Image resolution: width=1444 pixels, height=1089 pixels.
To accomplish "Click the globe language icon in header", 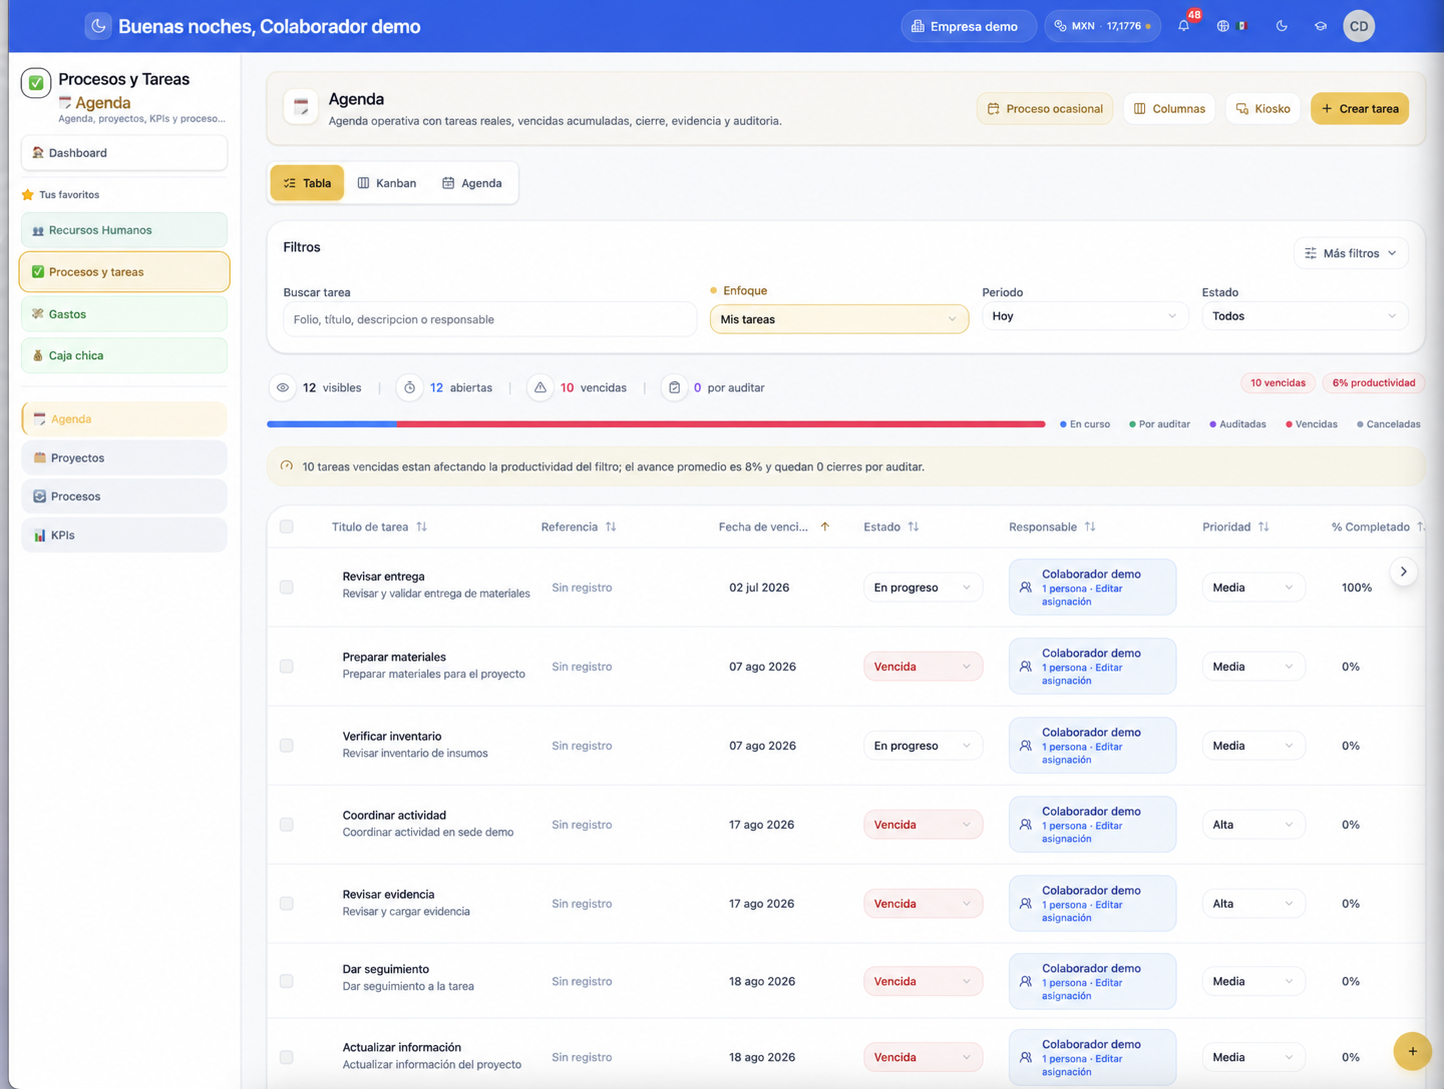I will tap(1223, 26).
